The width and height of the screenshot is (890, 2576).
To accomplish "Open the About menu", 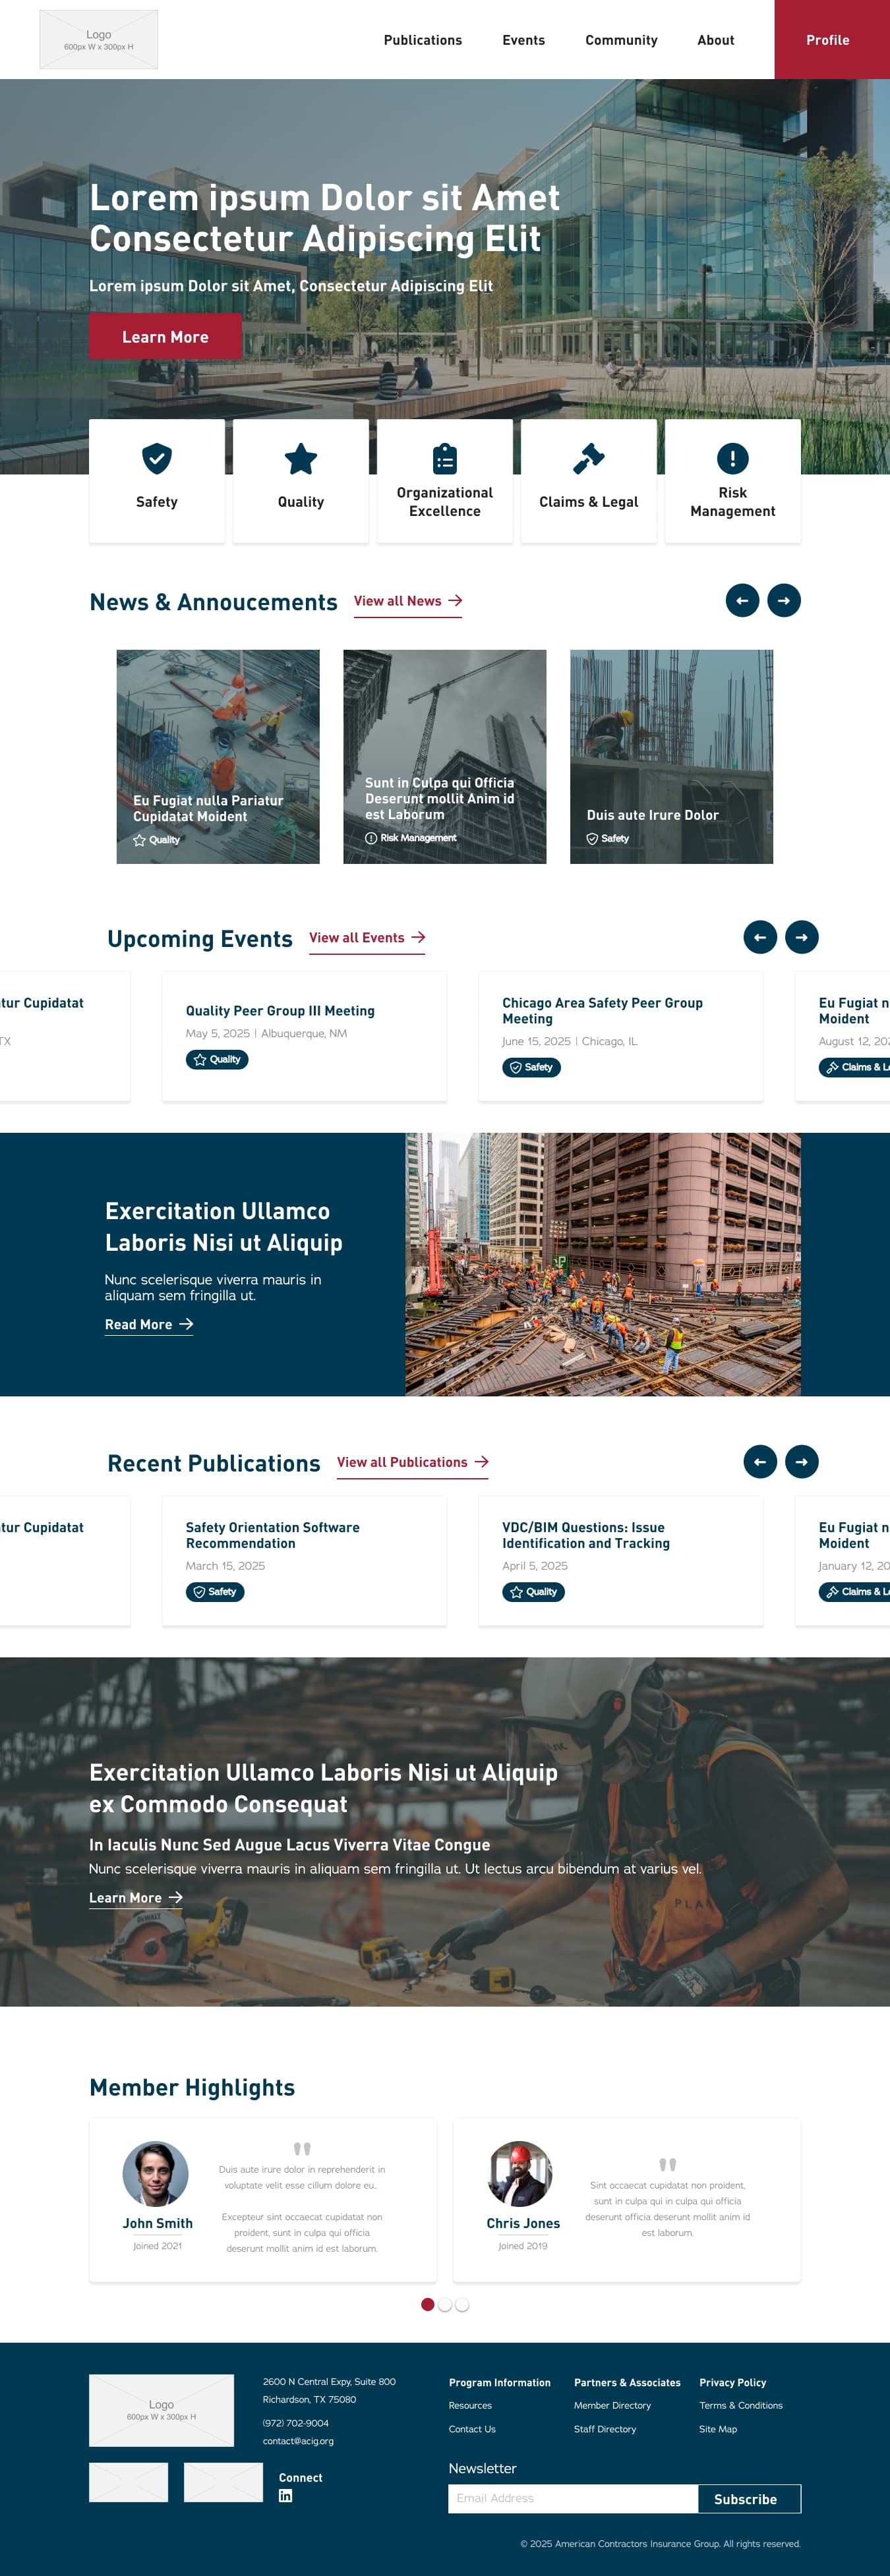I will 716,40.
